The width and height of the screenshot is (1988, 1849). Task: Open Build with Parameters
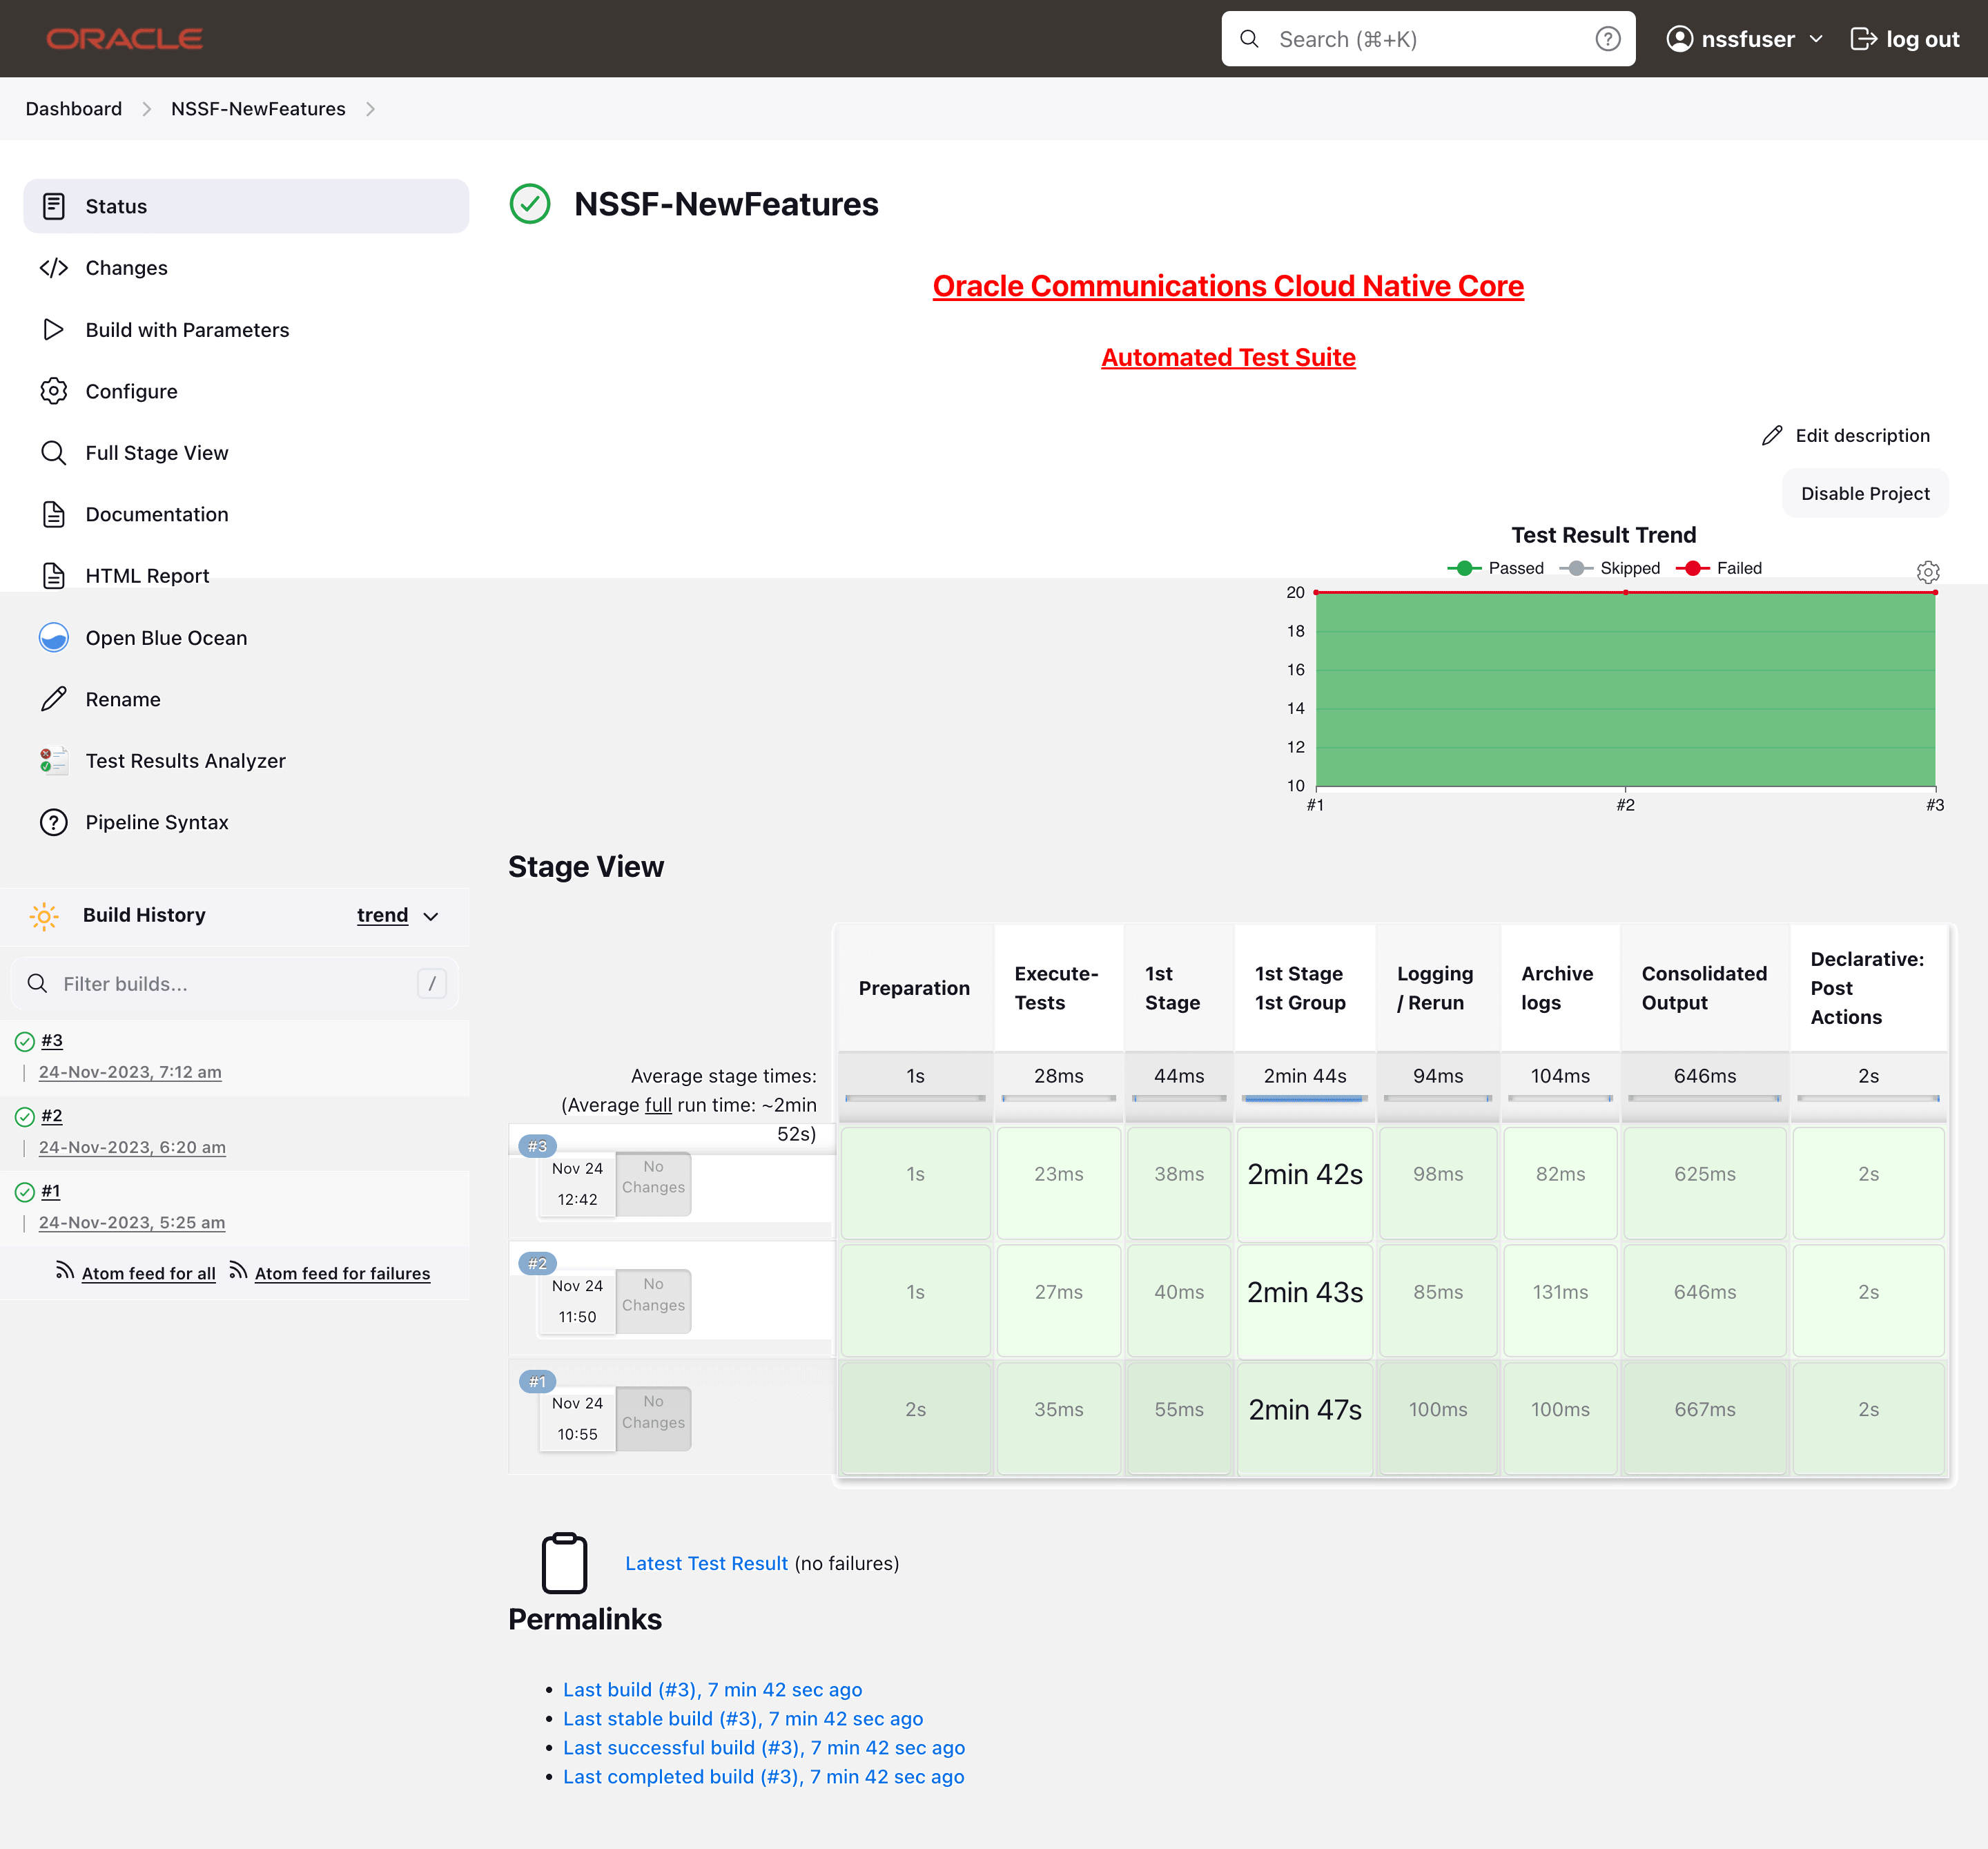(187, 329)
